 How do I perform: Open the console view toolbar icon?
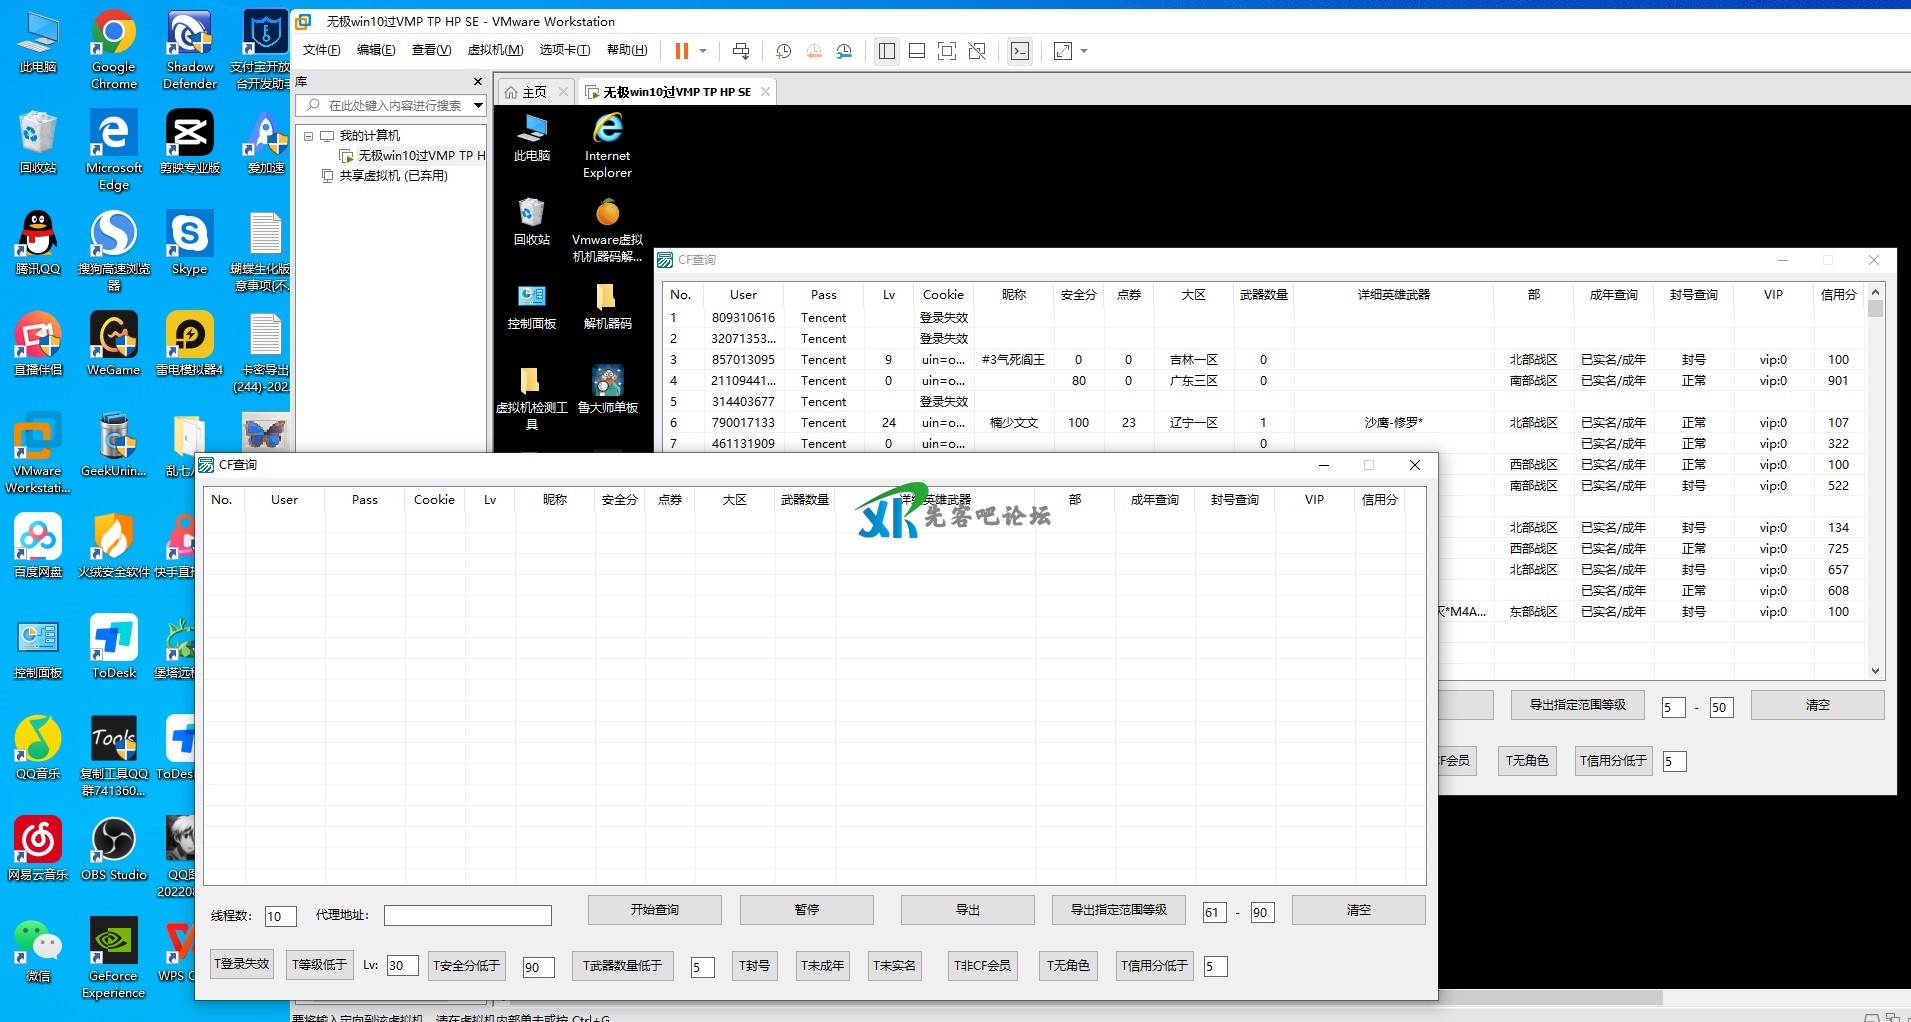(1019, 51)
